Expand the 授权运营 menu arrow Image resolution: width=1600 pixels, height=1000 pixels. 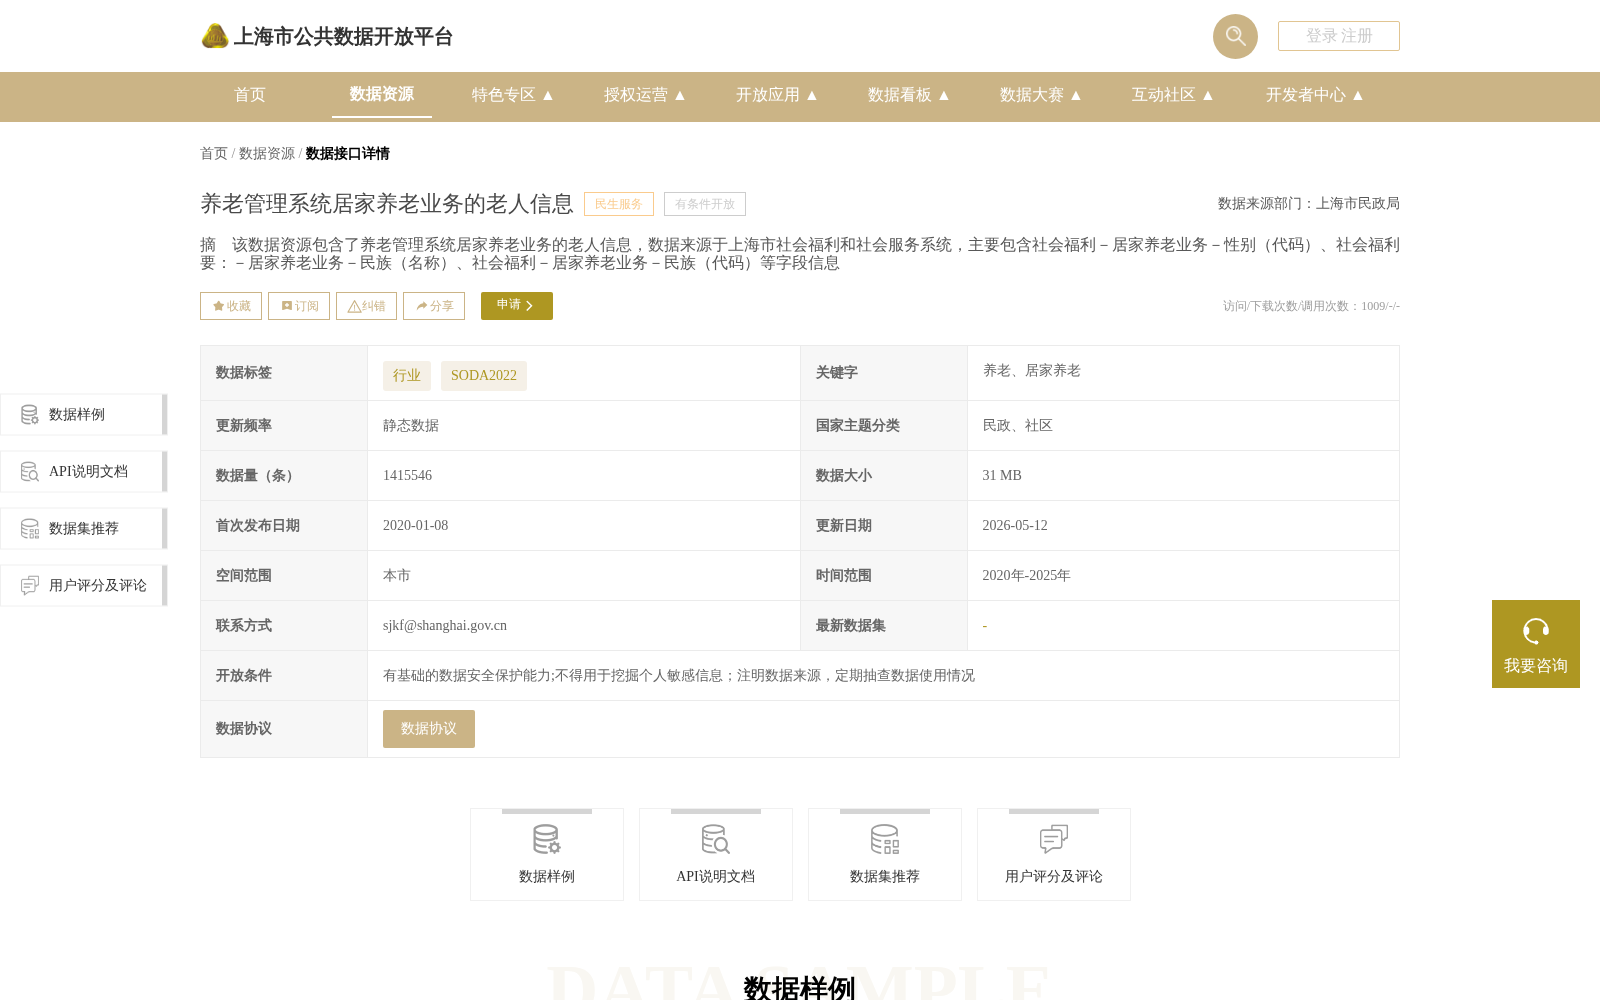pos(680,95)
